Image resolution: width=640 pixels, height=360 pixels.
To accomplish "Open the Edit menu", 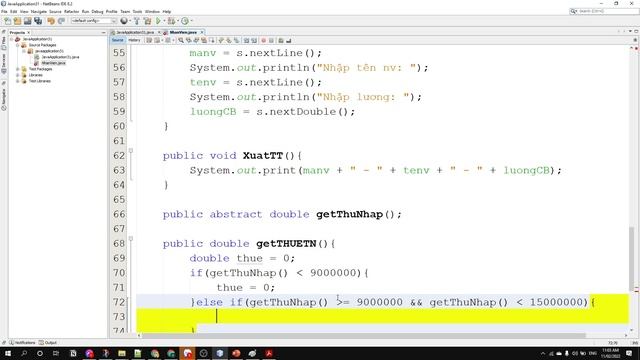I will point(13,11).
